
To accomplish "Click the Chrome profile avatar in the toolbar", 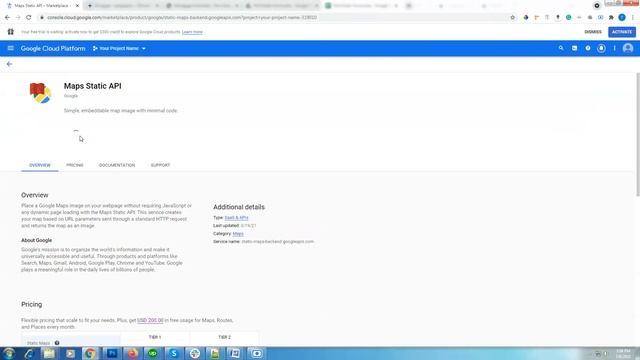I will point(622,18).
